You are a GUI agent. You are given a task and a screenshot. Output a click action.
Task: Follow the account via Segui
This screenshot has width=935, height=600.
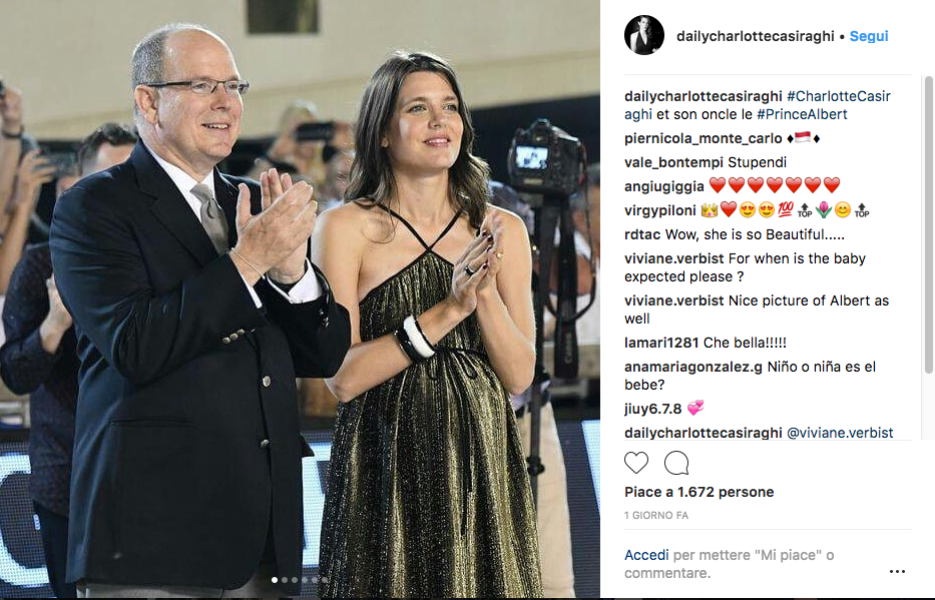tap(869, 36)
